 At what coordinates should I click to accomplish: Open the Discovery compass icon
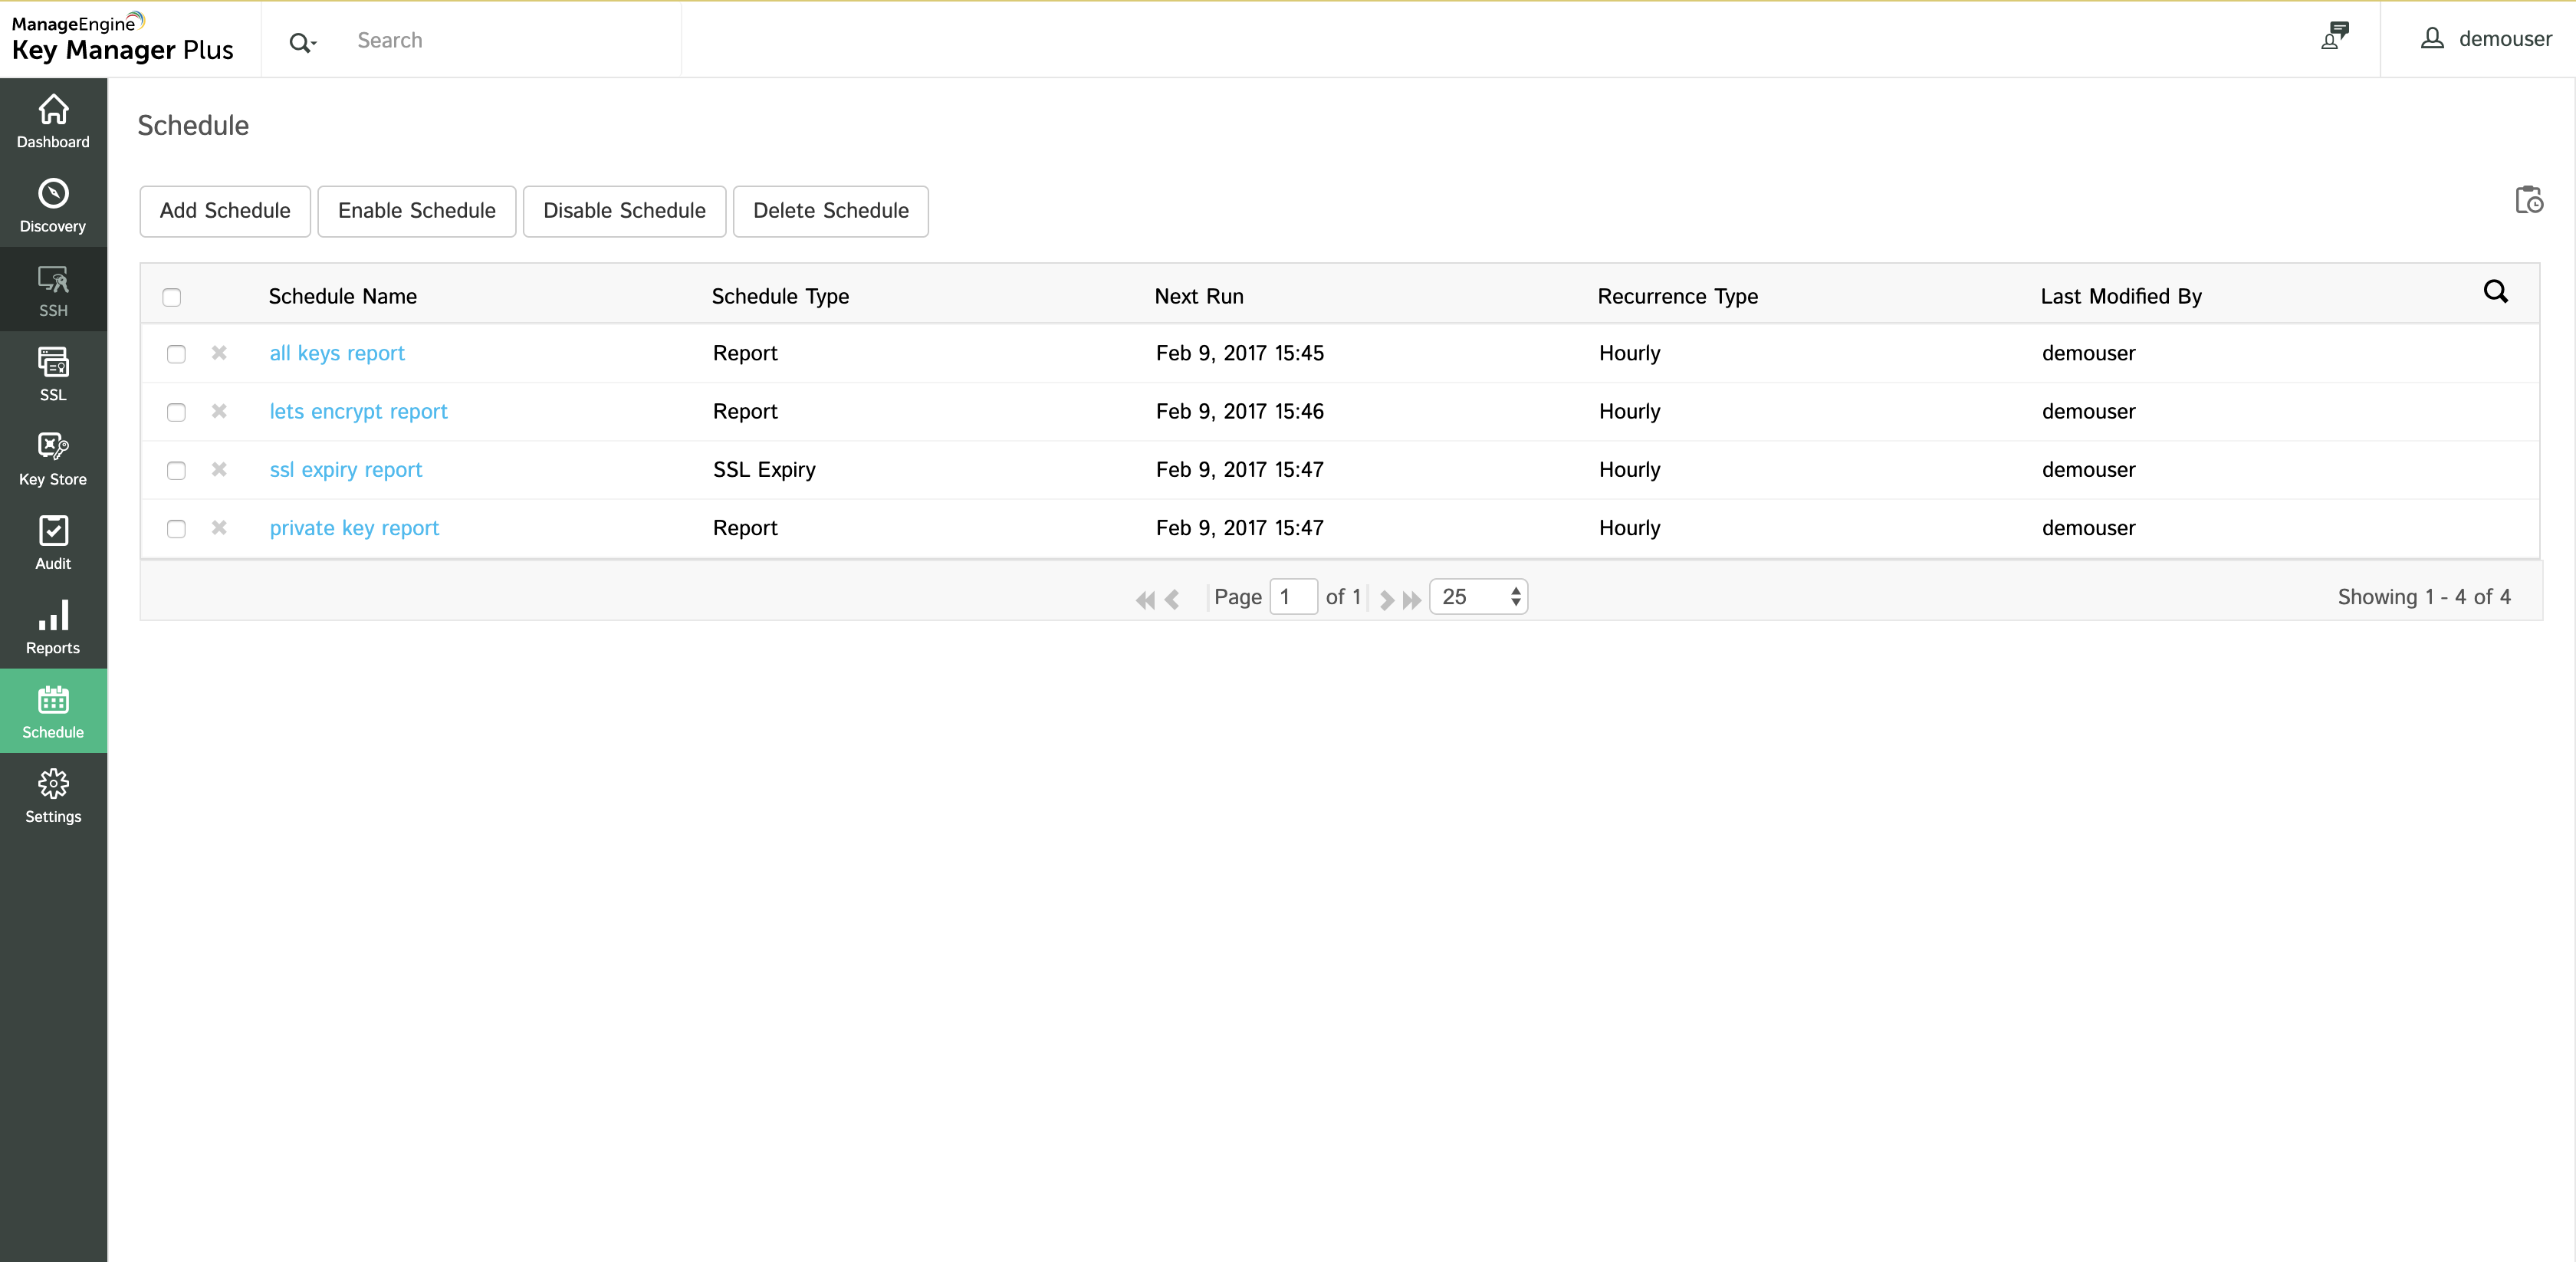tap(53, 194)
